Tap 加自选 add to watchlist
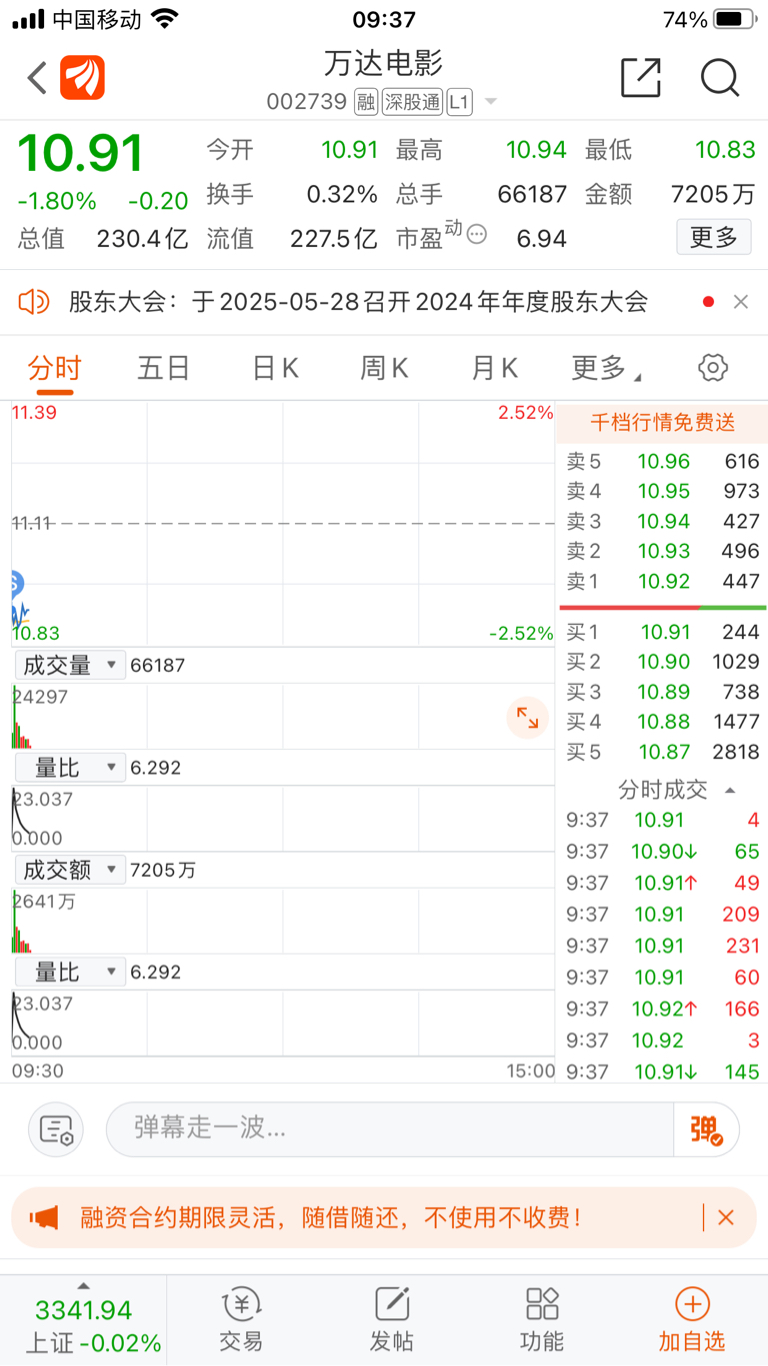The height and width of the screenshot is (1366, 768). 692,1320
